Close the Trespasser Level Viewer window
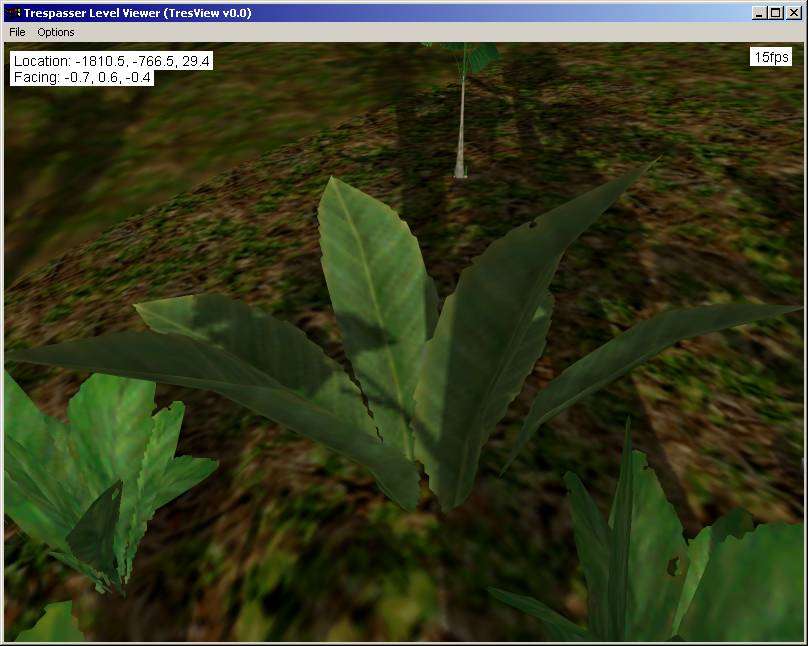The image size is (808, 646). (794, 13)
